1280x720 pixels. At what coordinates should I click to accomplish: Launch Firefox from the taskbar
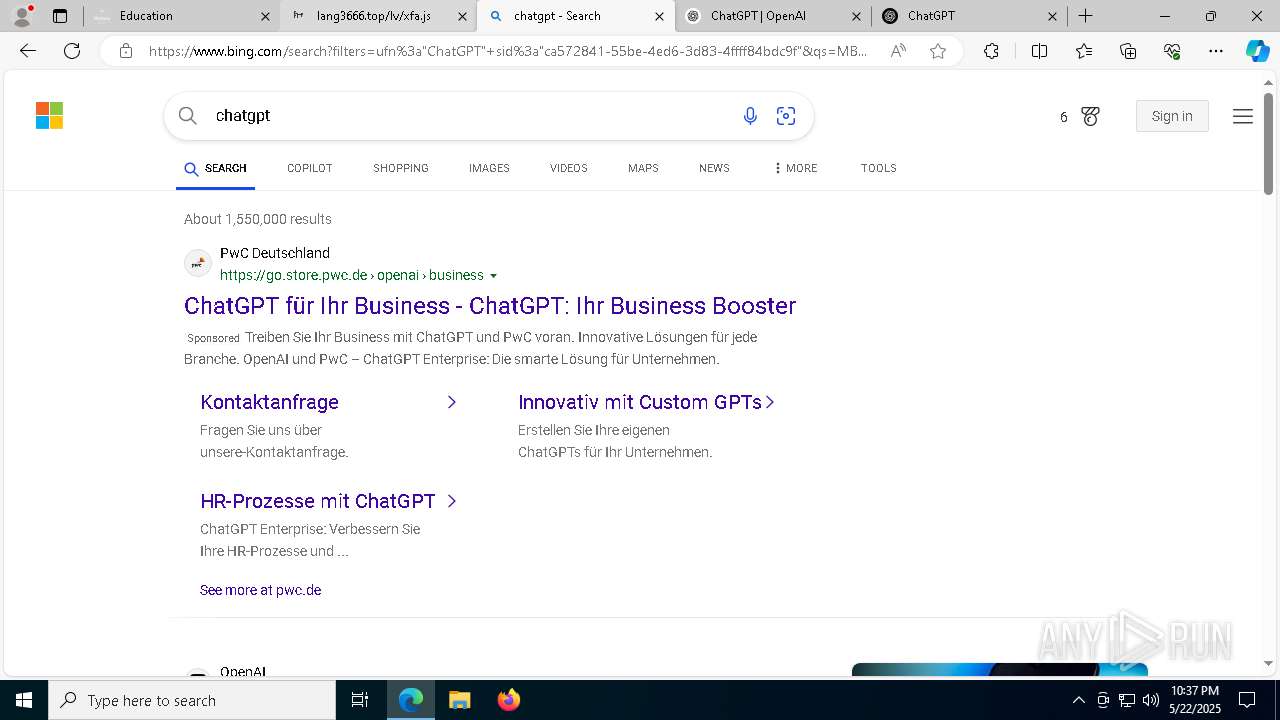(x=508, y=700)
